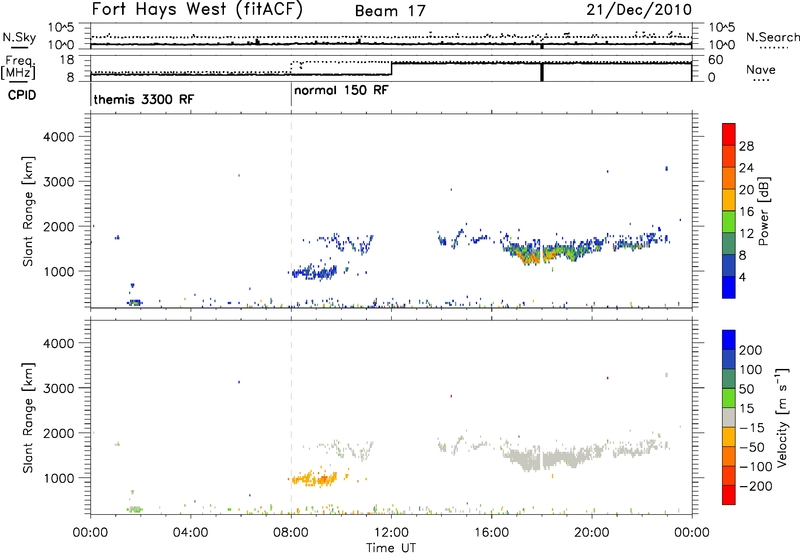Viewport: 800px width, 554px height.
Task: Click the "N.Search" legend label
Action: (772, 37)
